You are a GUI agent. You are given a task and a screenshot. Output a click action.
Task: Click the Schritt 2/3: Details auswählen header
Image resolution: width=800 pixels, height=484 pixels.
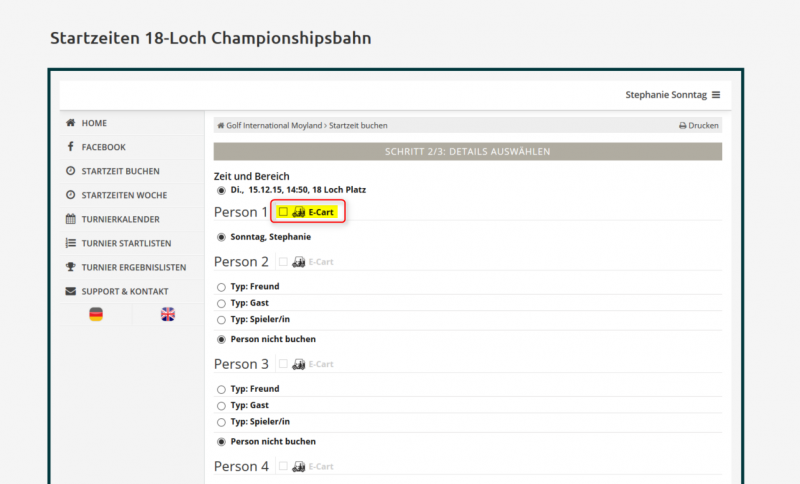(467, 151)
